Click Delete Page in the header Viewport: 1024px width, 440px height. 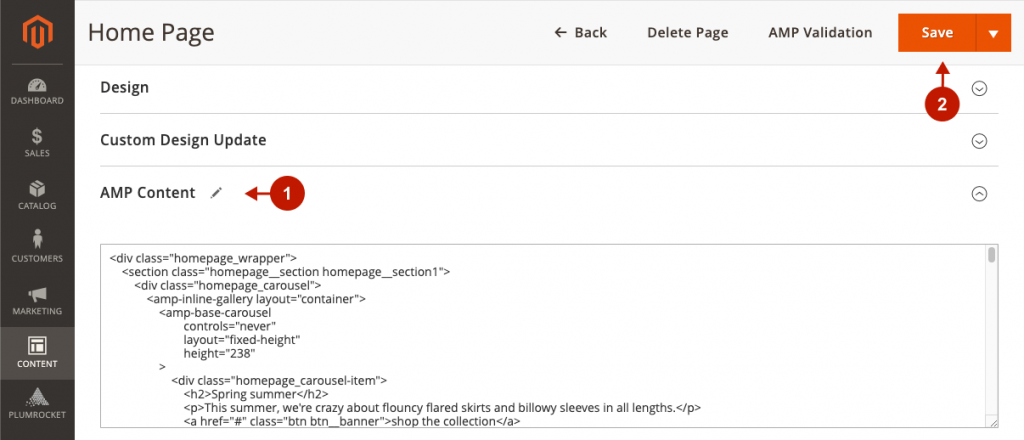coord(687,33)
